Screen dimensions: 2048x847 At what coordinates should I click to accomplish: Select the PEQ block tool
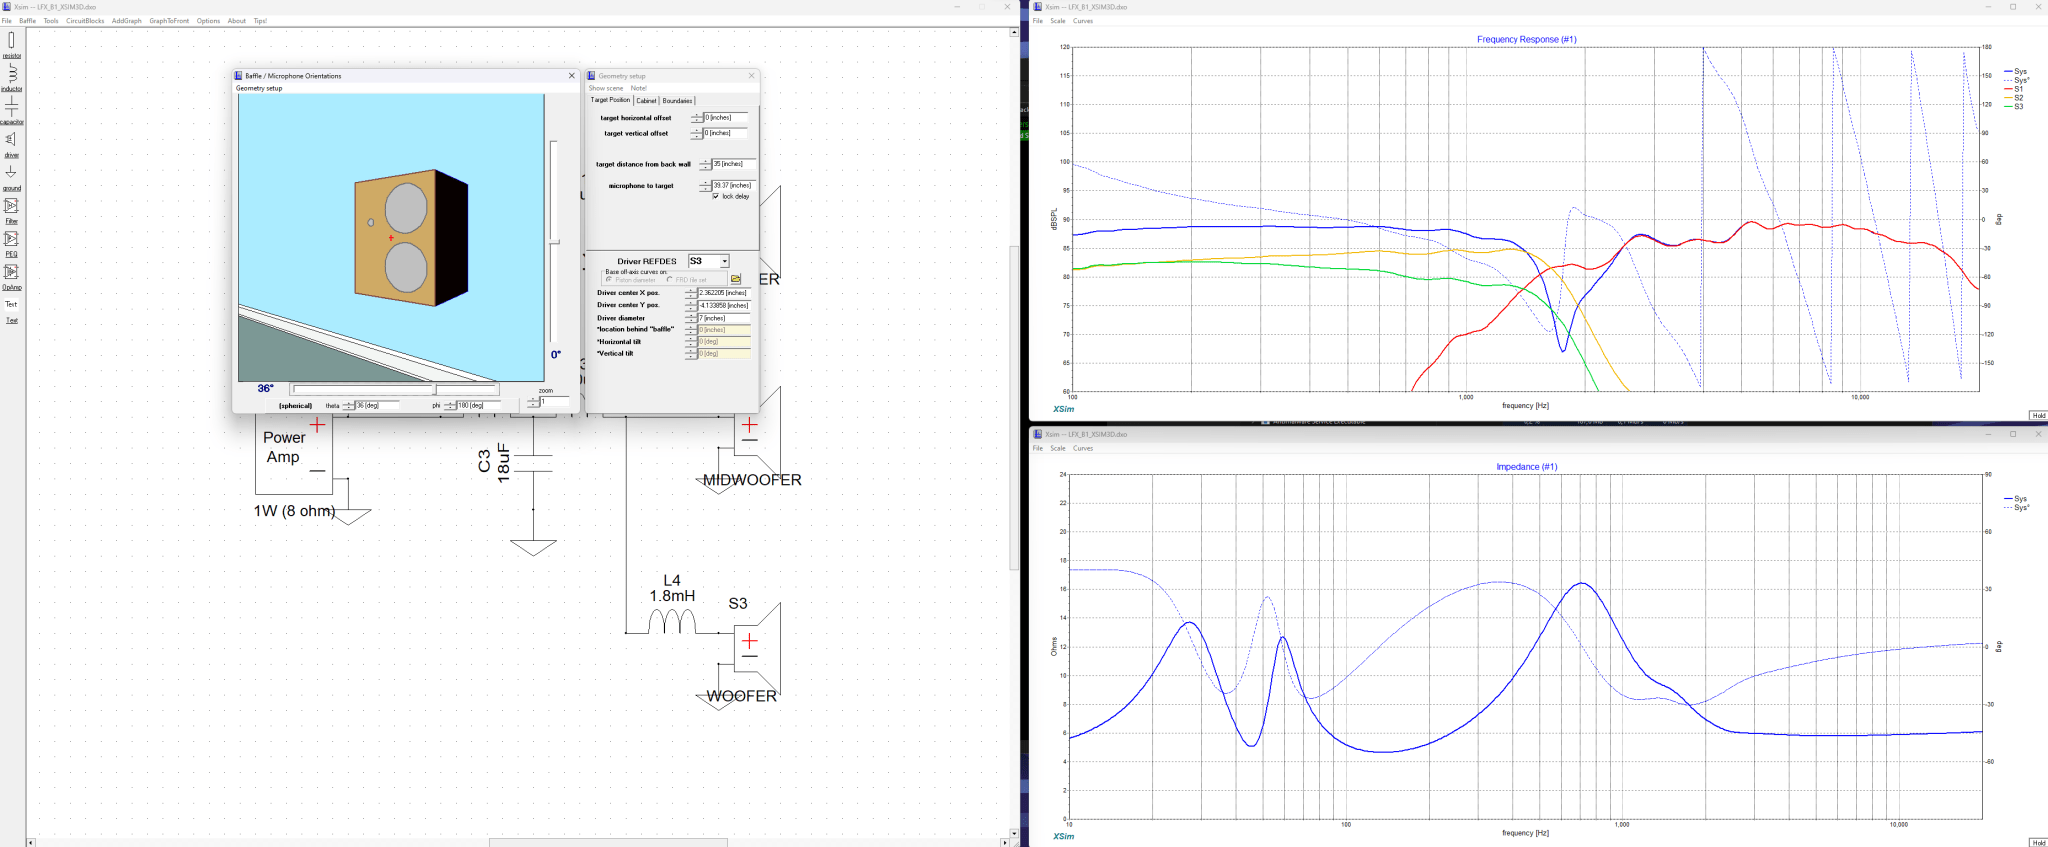[x=11, y=243]
